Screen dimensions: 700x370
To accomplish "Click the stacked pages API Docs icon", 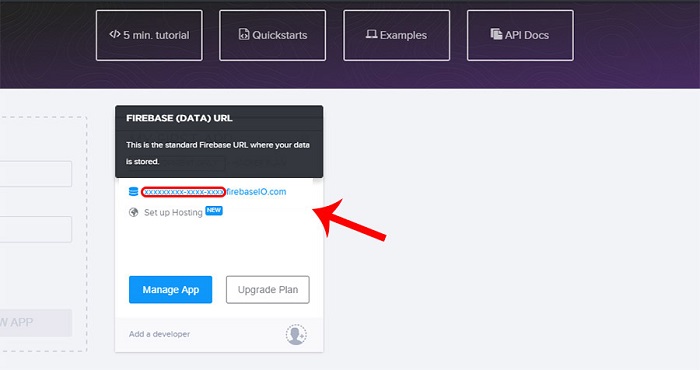I will point(496,34).
